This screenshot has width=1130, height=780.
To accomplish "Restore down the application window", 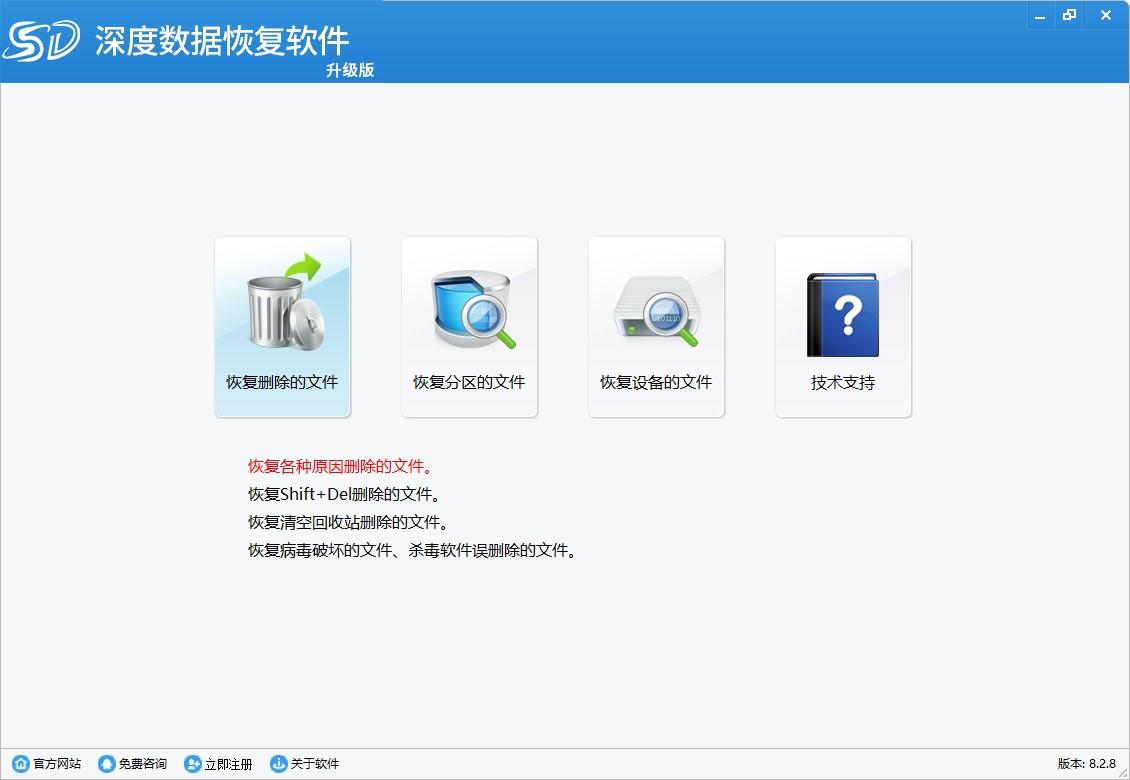I will point(1069,15).
